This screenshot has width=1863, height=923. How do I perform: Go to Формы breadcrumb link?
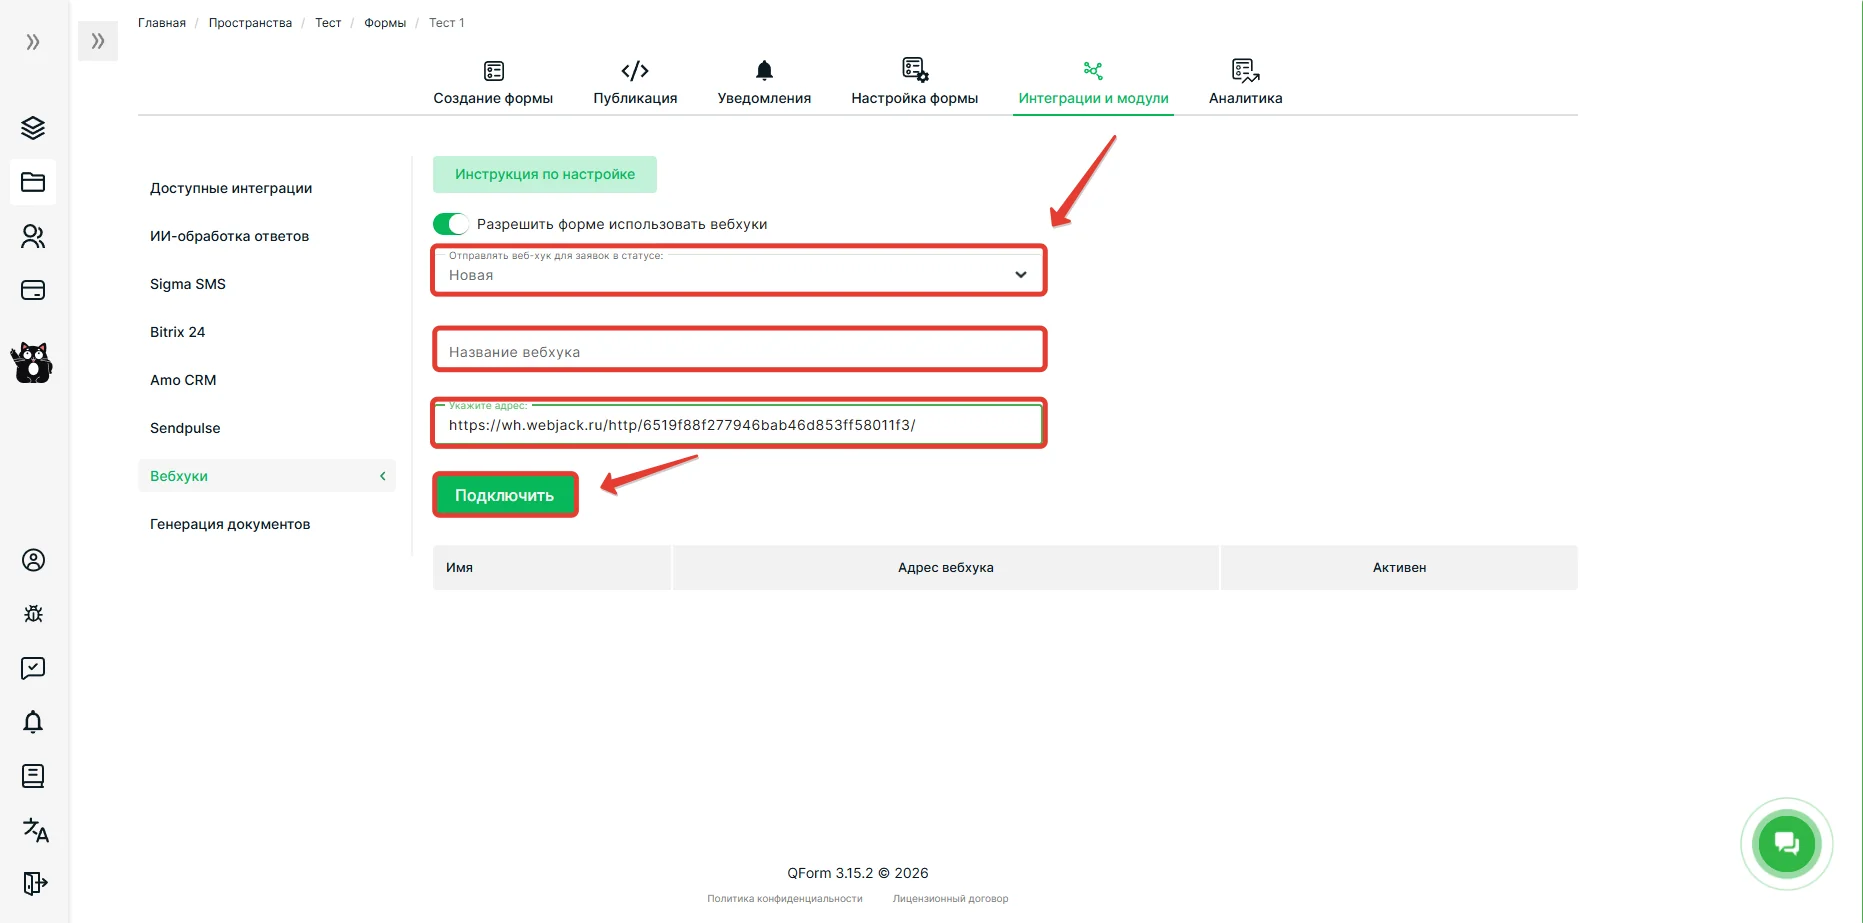tap(385, 23)
